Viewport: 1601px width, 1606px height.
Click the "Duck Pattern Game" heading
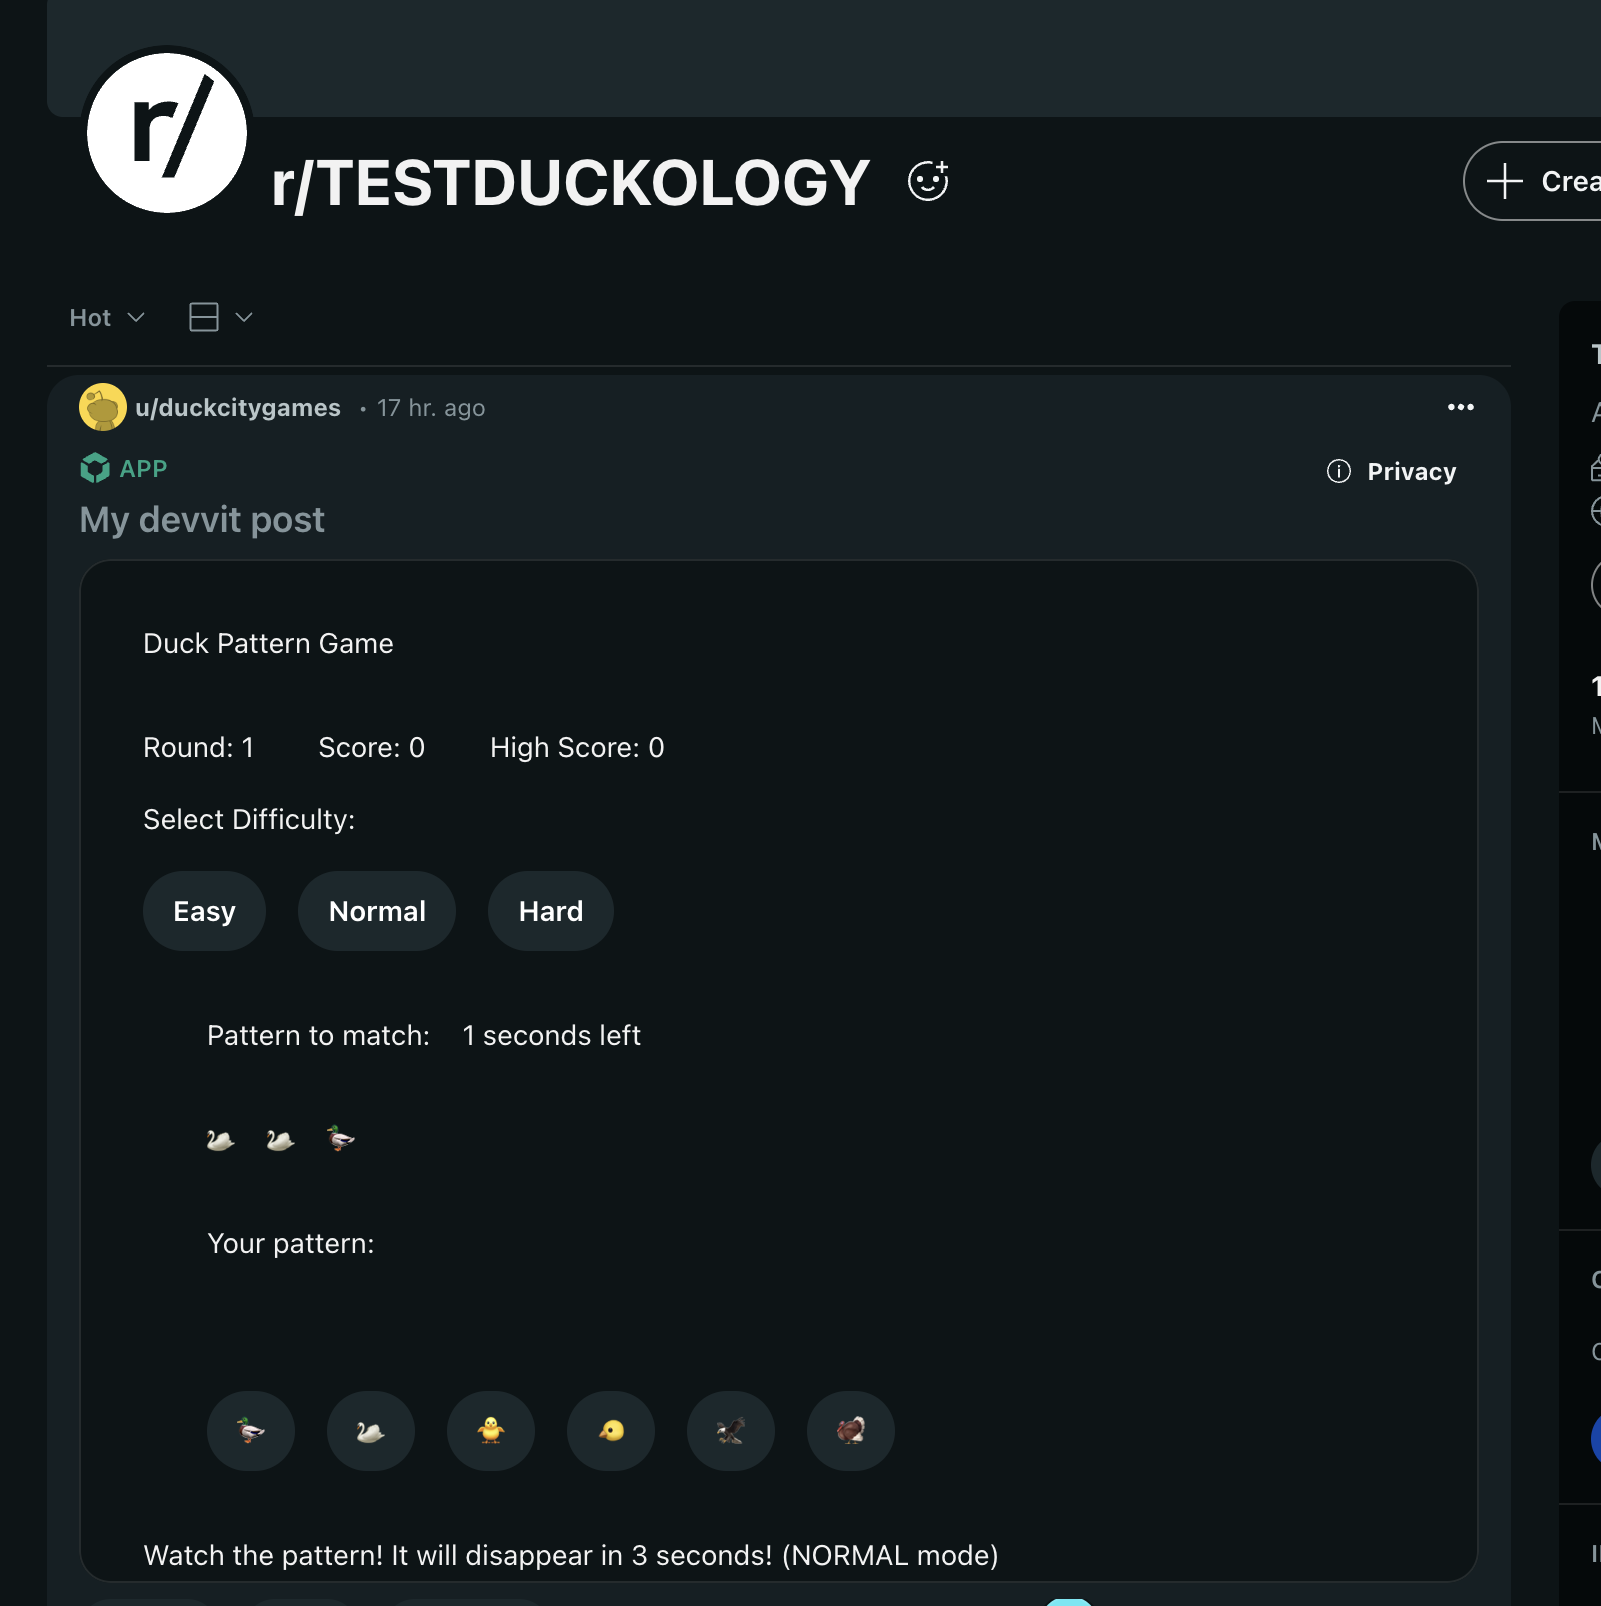pos(268,643)
